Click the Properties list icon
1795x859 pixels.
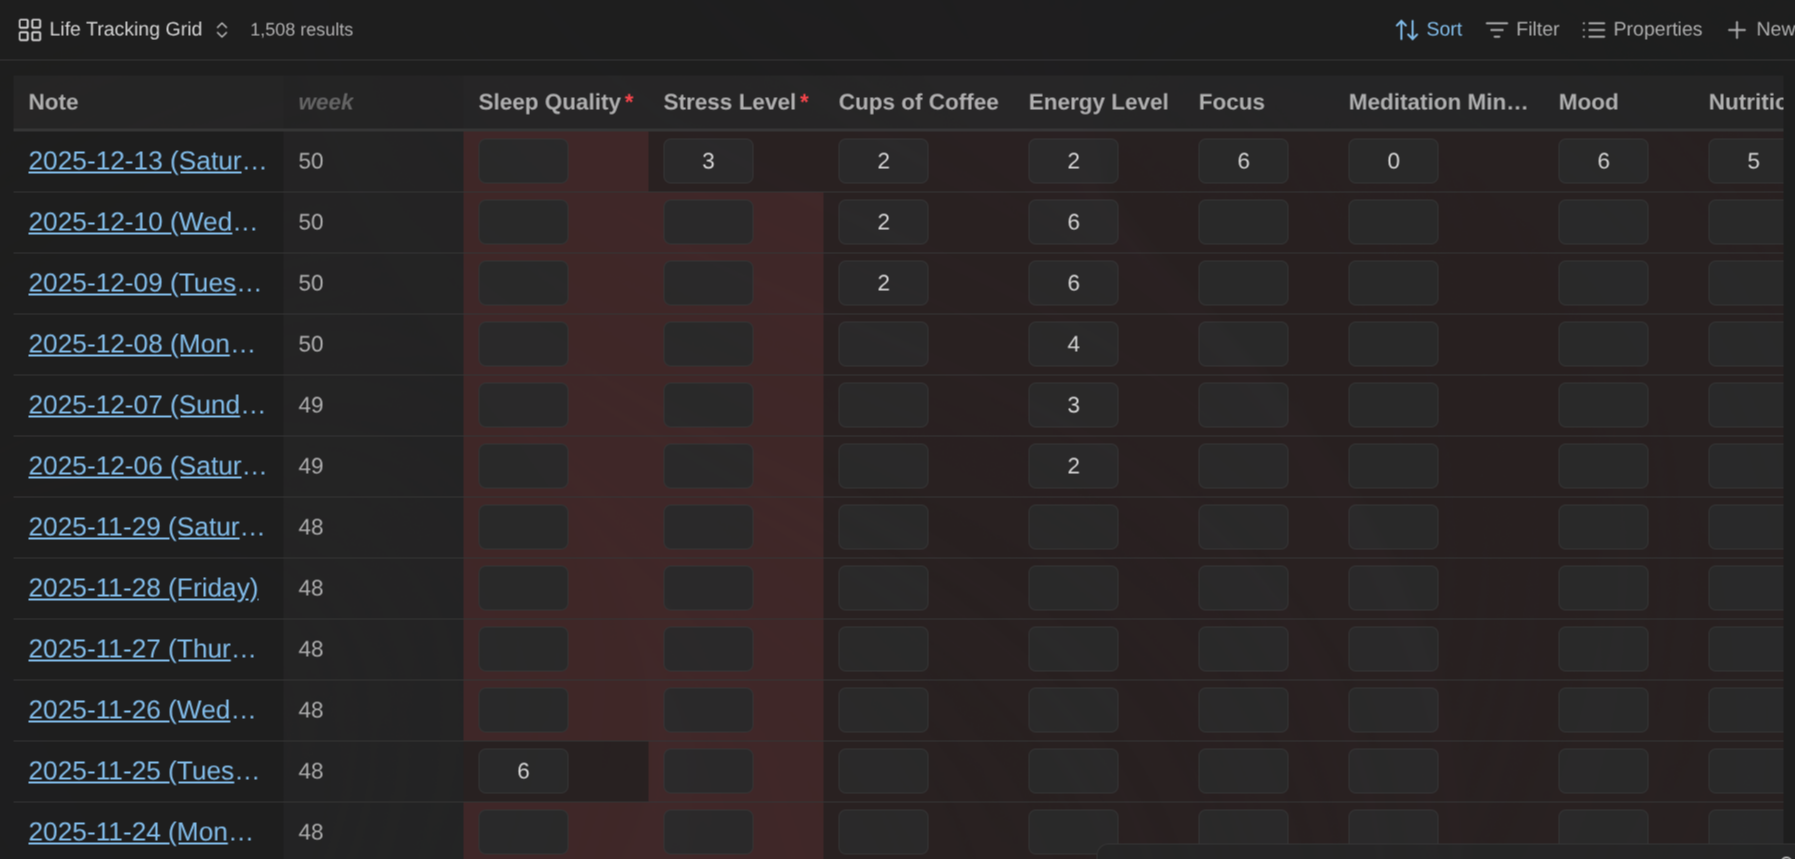(1594, 30)
